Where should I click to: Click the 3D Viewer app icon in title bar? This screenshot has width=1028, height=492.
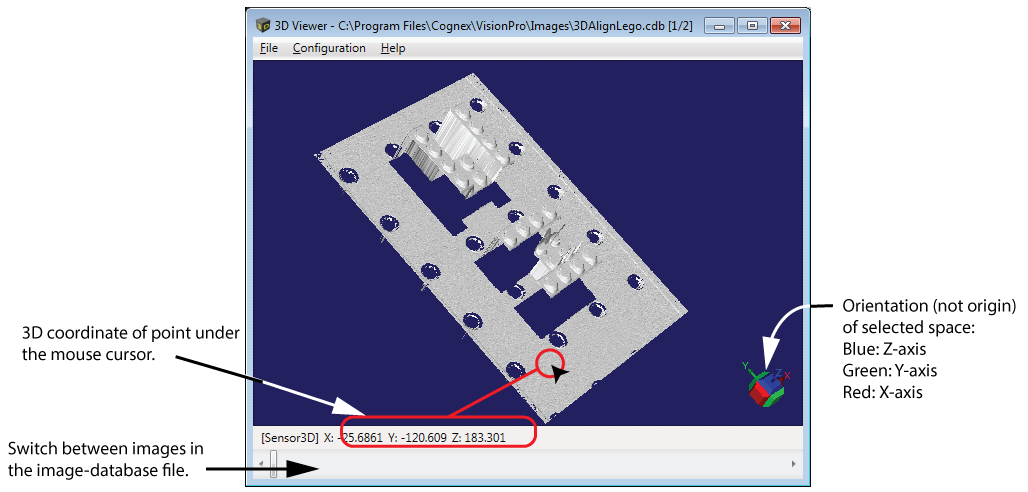(262, 26)
